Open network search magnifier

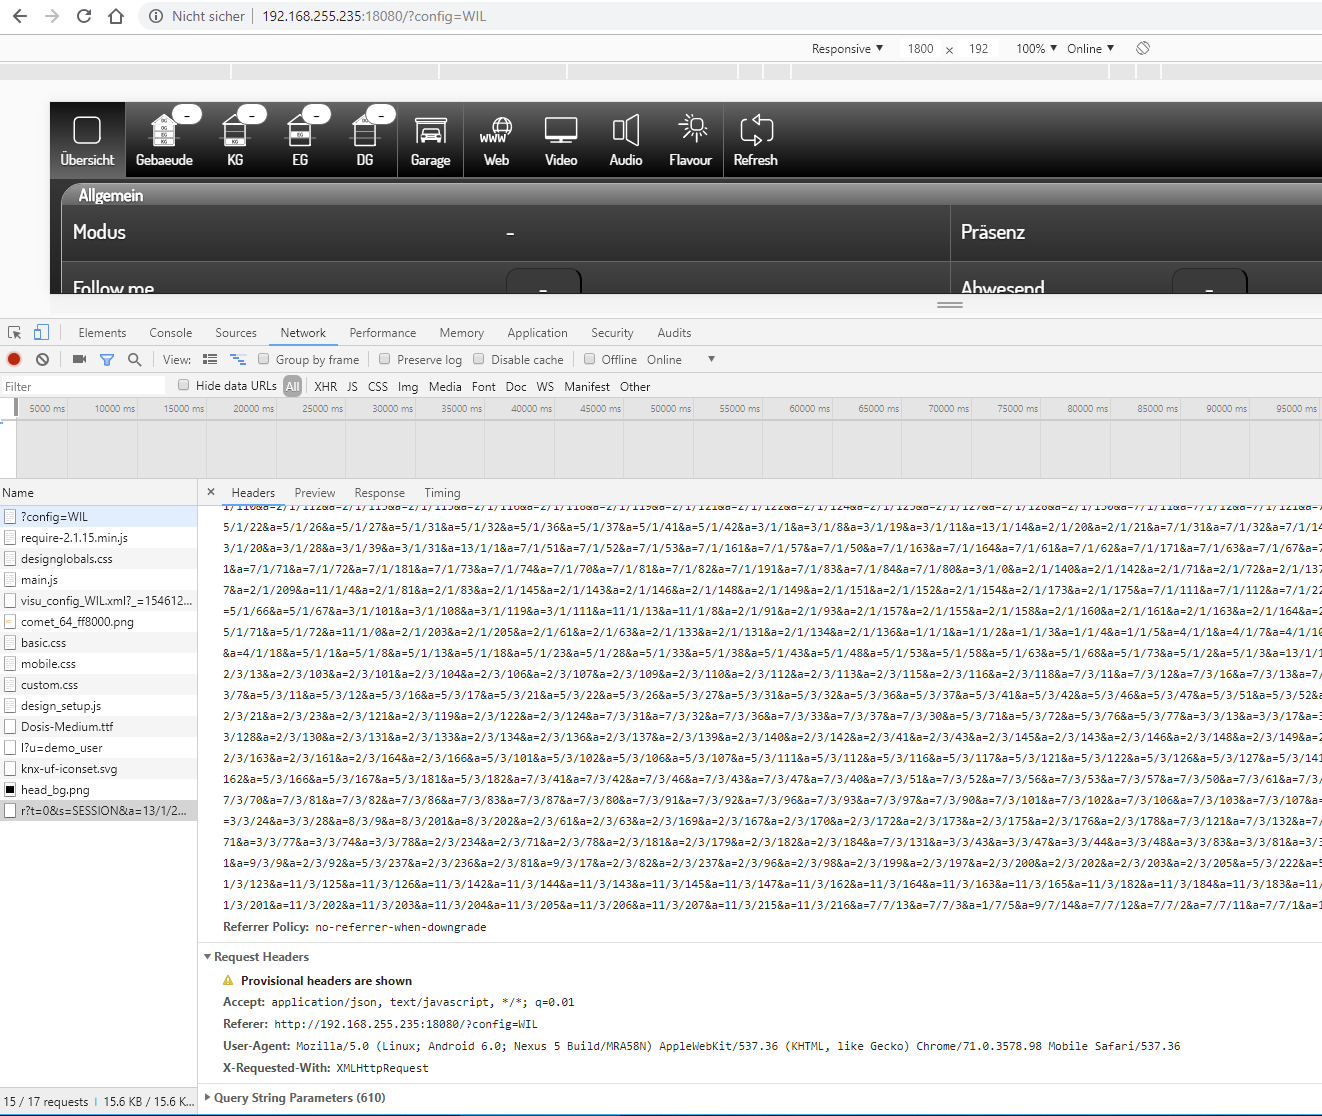(x=135, y=359)
